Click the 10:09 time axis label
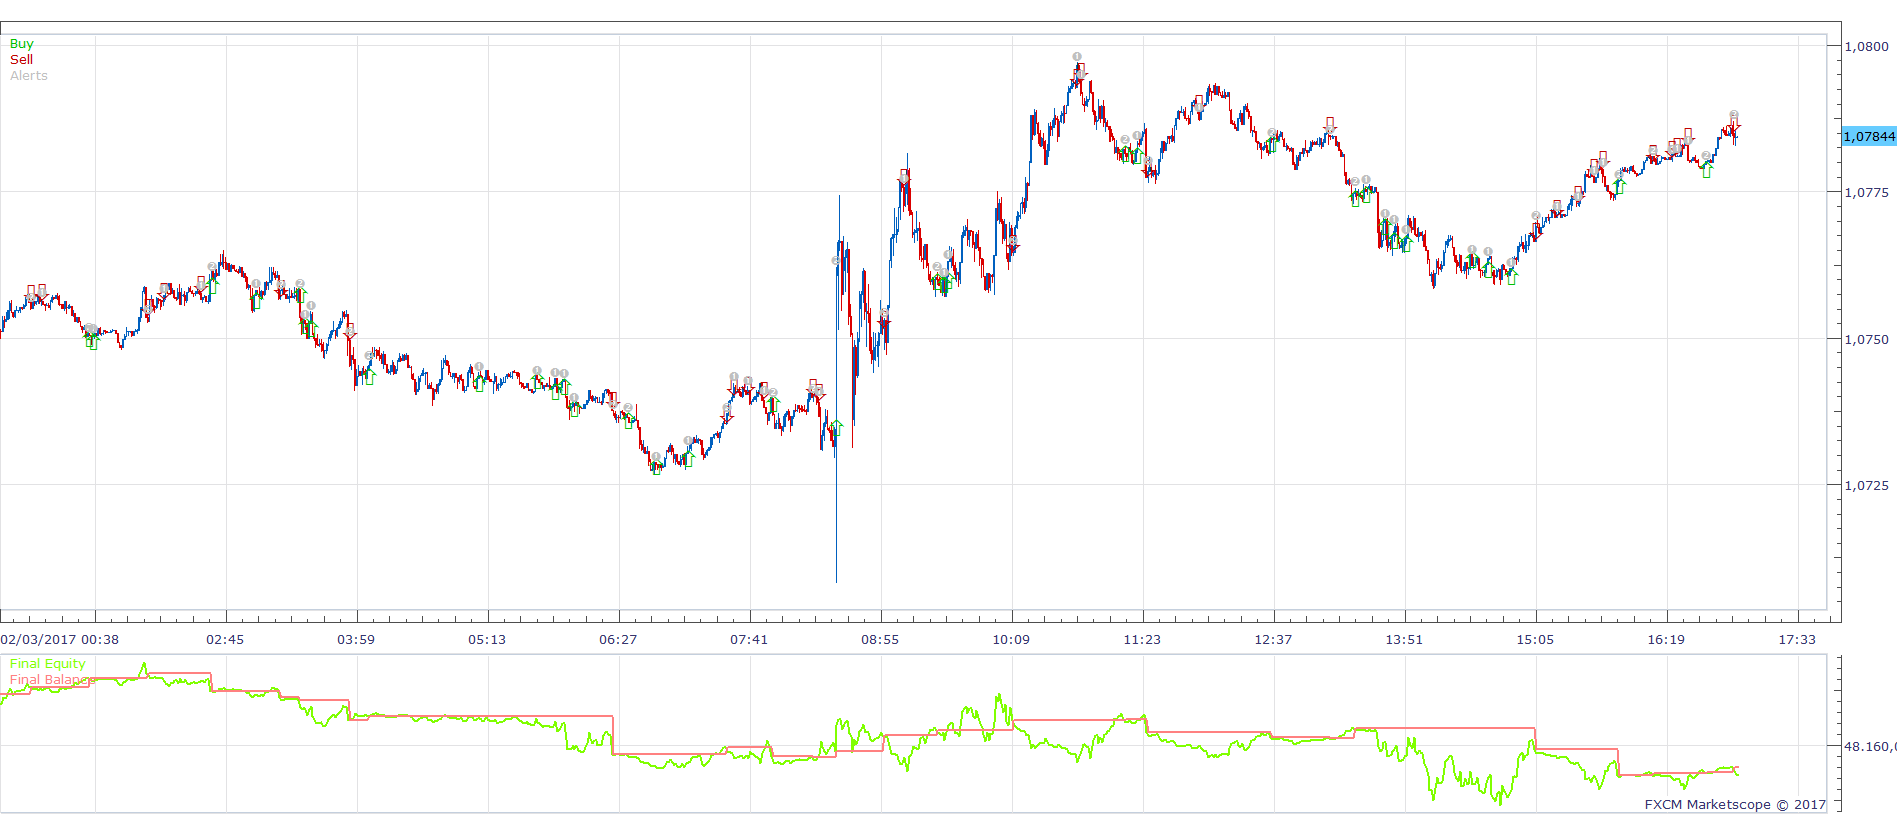The height and width of the screenshot is (814, 1899). tap(1011, 640)
